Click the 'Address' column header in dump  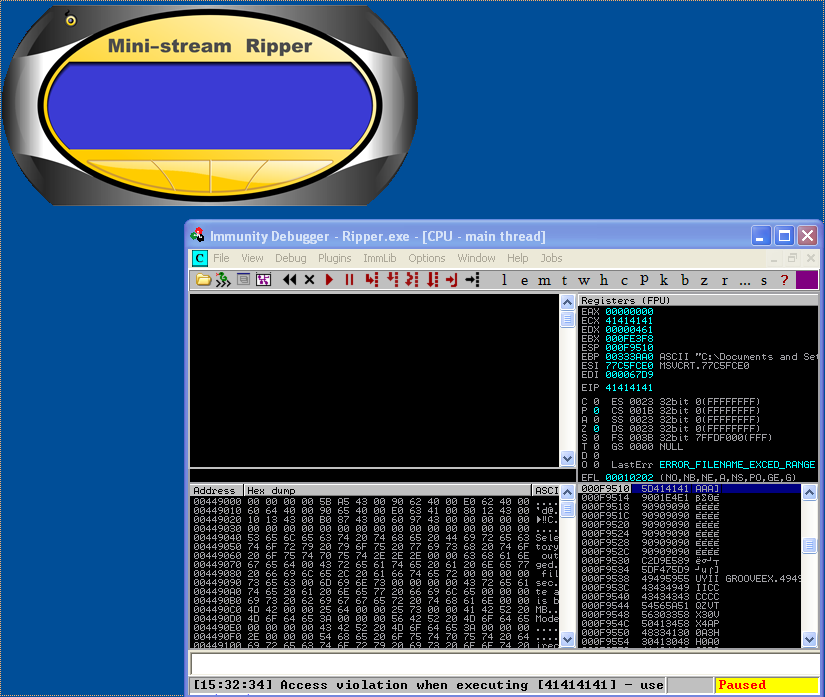coord(216,490)
